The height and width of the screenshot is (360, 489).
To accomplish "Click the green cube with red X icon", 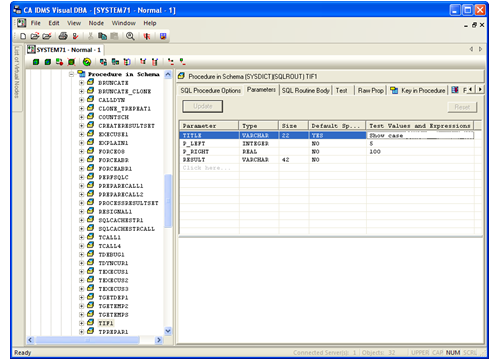I will pyautogui.click(x=71, y=62).
